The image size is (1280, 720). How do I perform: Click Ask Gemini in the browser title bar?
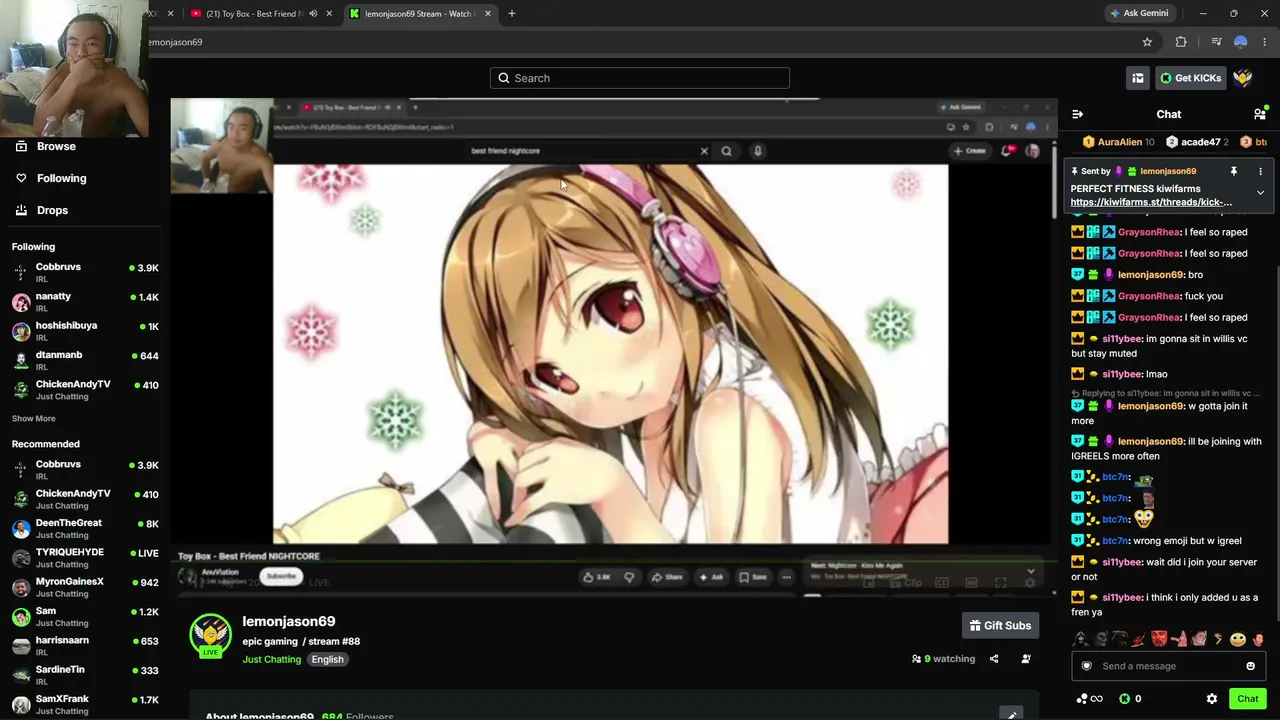click(x=1139, y=14)
